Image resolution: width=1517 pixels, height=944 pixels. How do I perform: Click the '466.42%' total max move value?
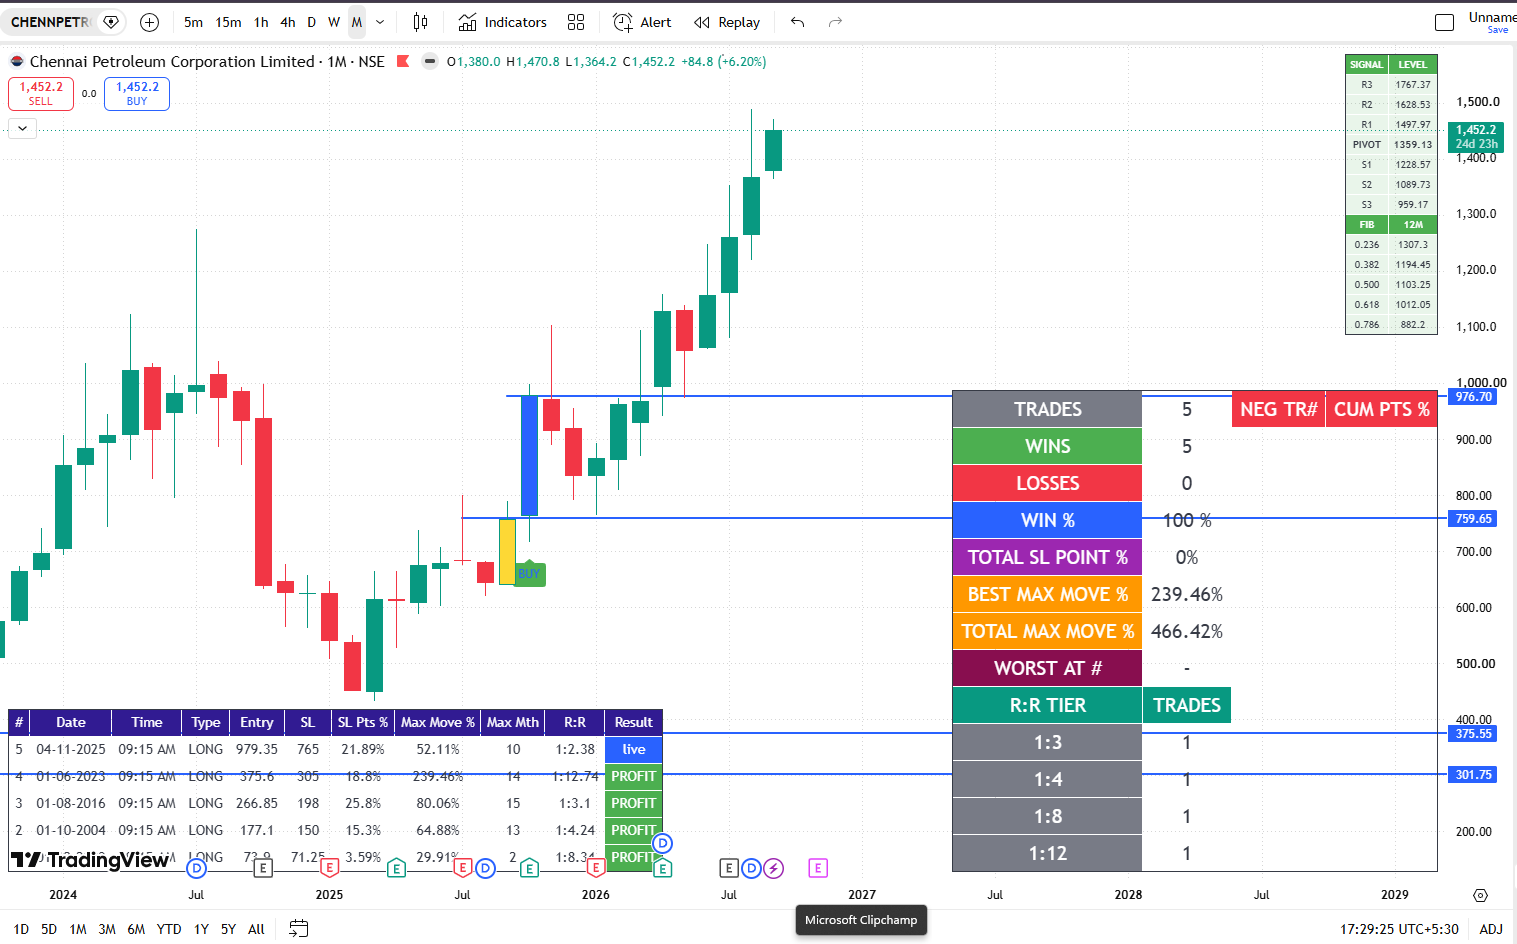(1187, 631)
